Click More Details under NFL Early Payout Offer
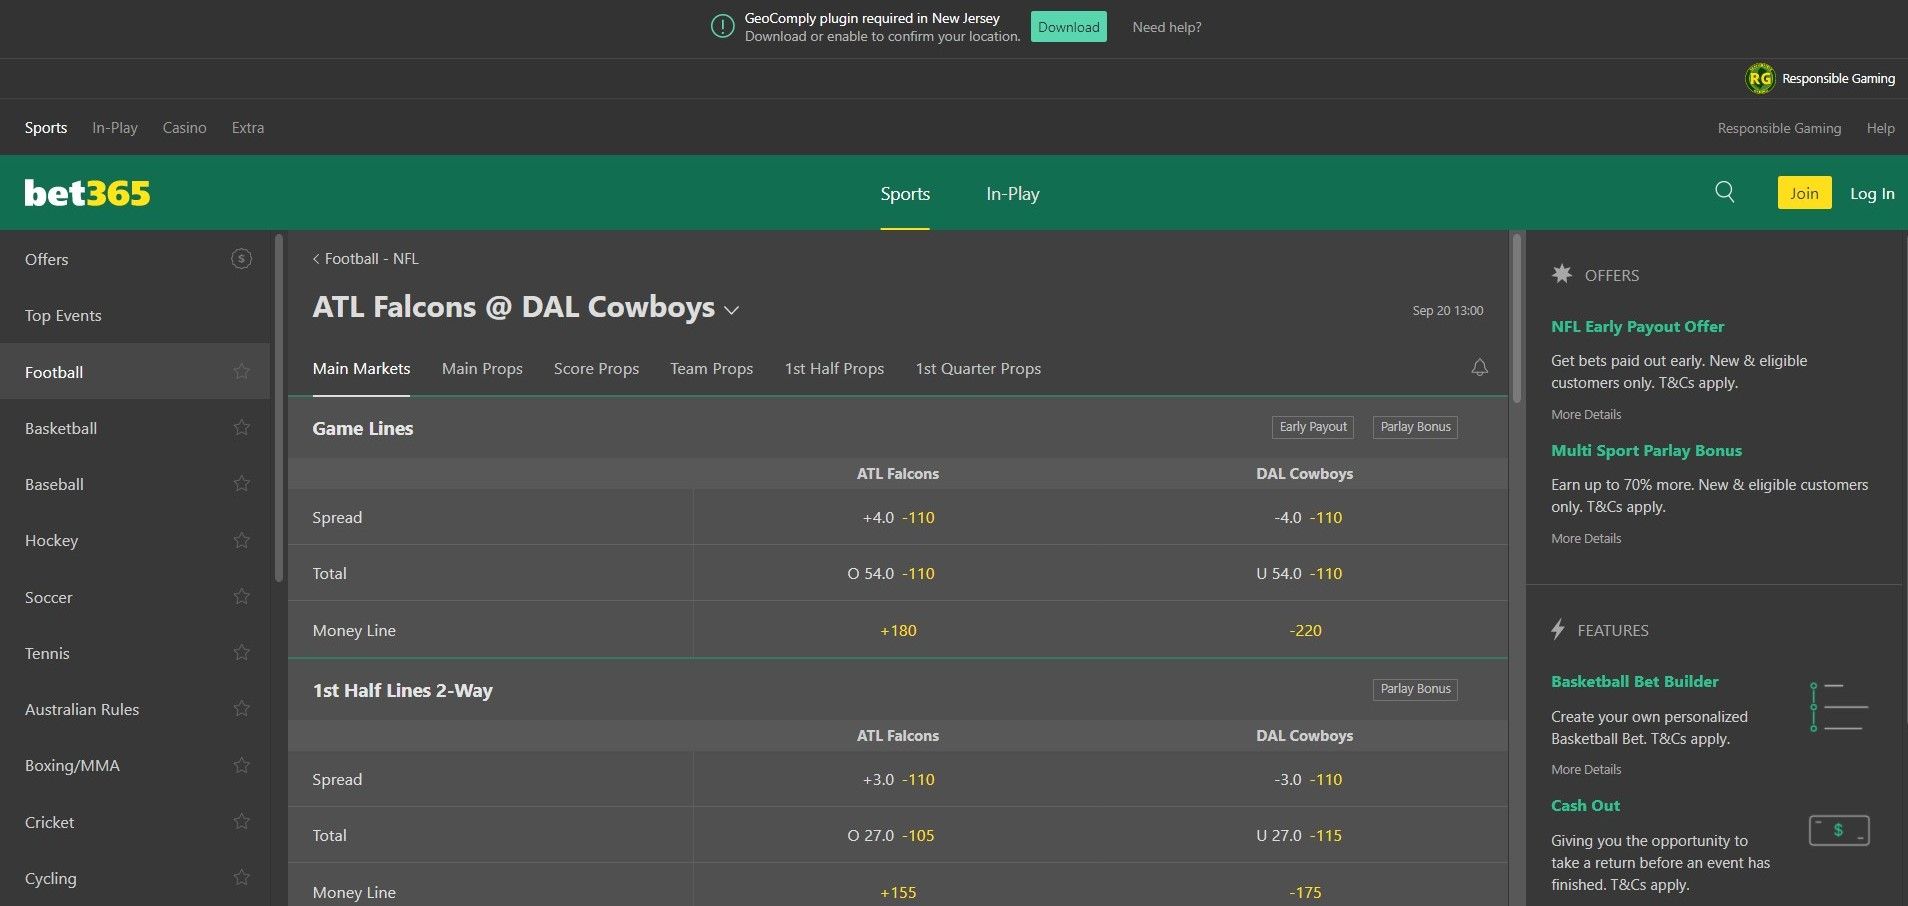 click(1586, 414)
